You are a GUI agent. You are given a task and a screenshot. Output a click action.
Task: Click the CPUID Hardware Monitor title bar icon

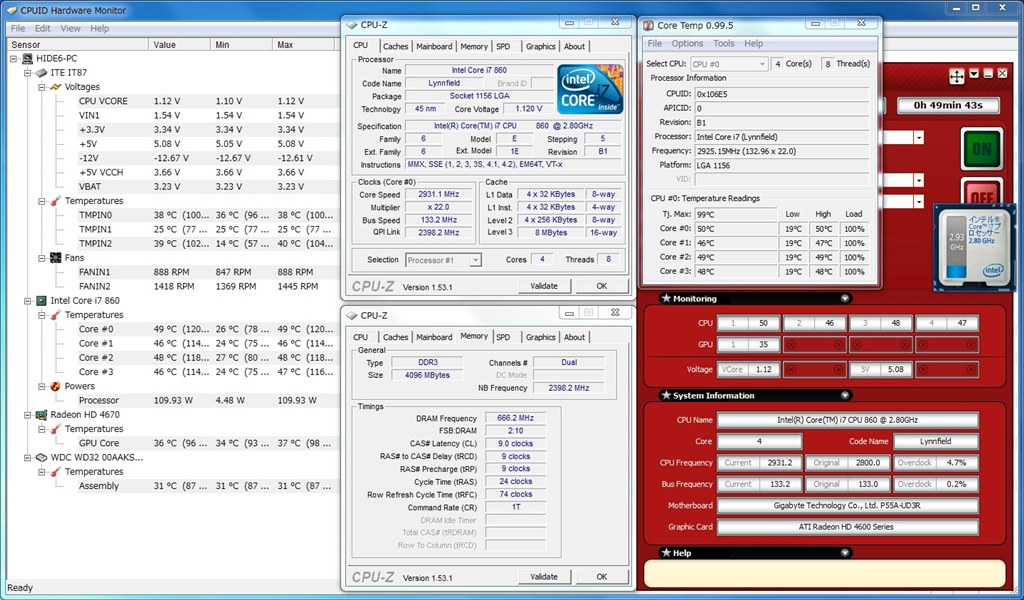point(12,10)
